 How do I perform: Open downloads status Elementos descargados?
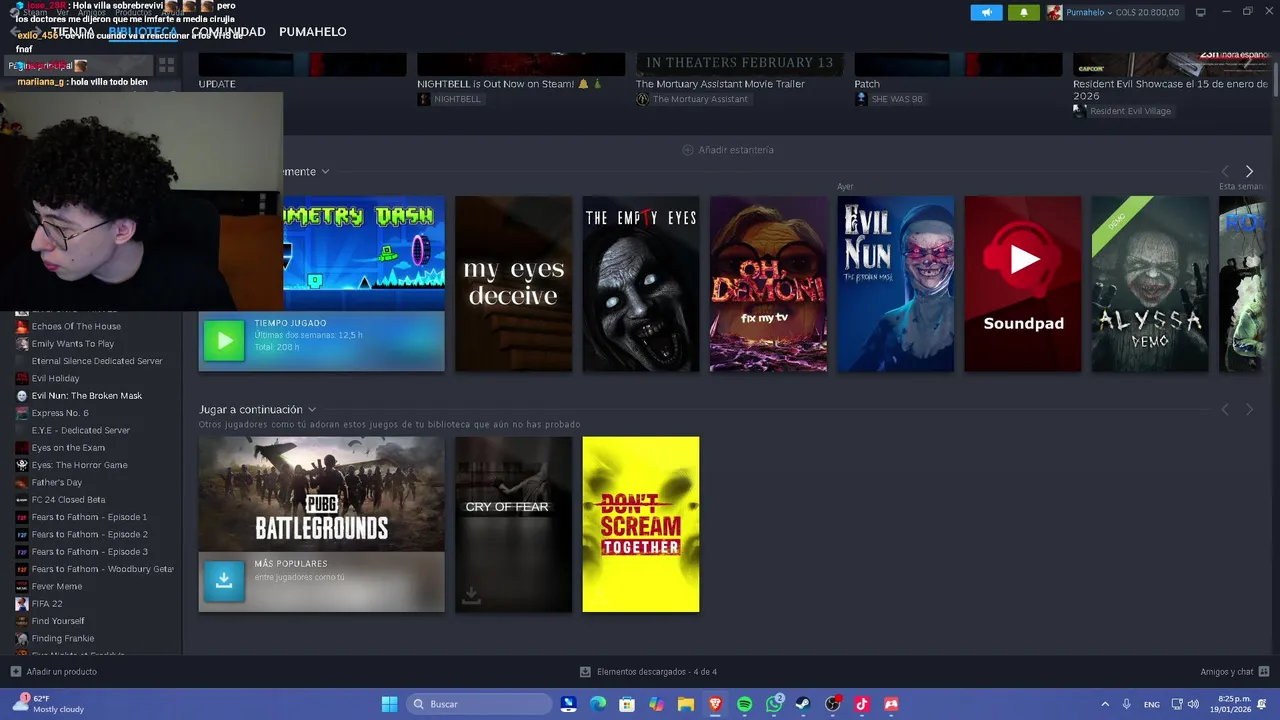[x=649, y=672]
